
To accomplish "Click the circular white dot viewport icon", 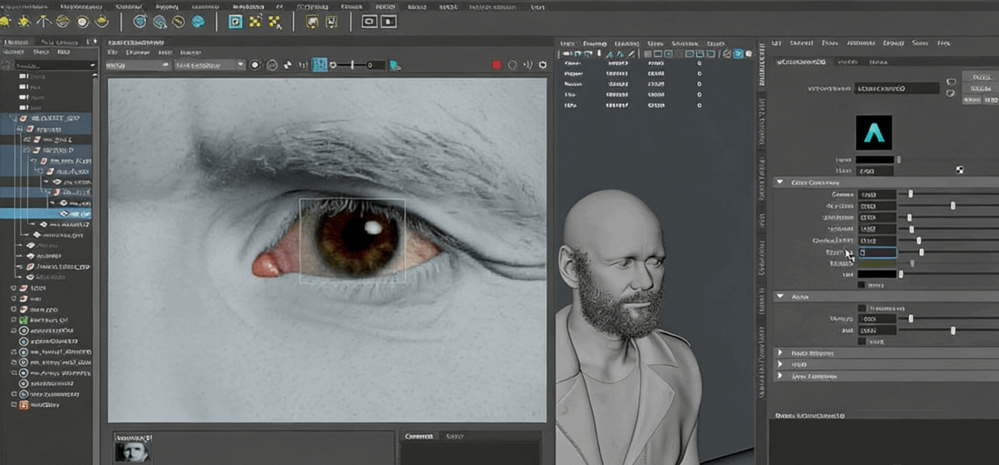I will (255, 65).
